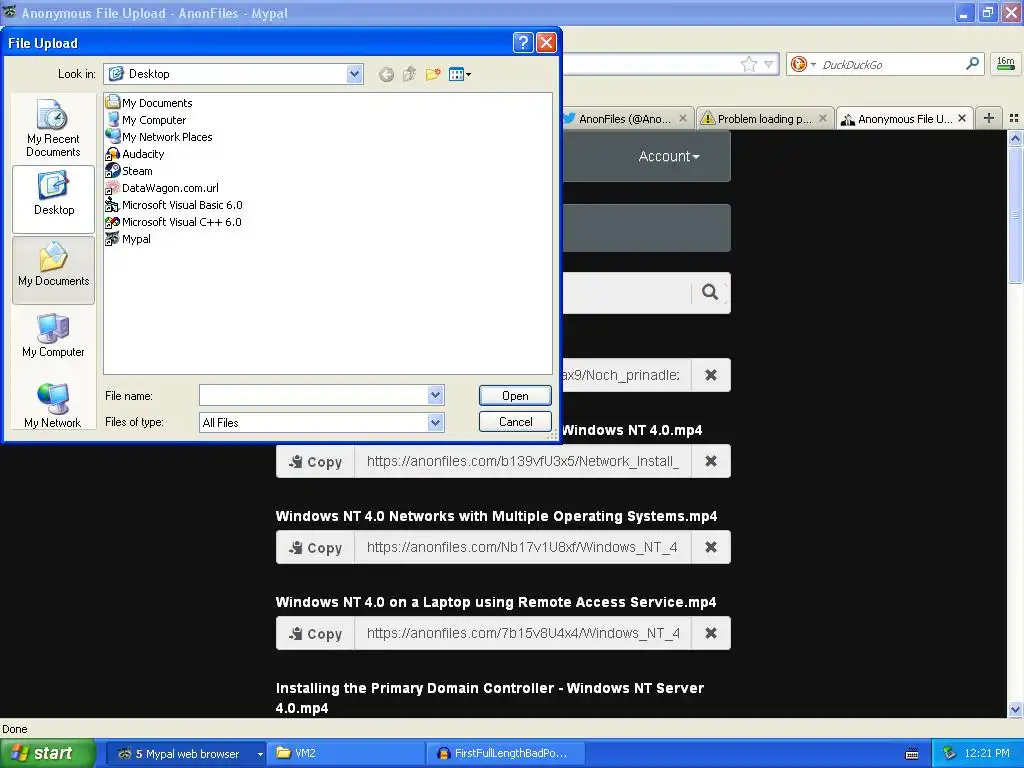The height and width of the screenshot is (768, 1024).
Task: Click the Network_Install URL field
Action: point(522,461)
